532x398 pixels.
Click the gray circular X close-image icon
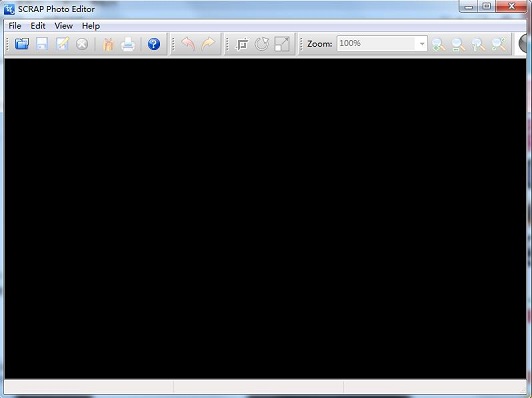coord(82,44)
